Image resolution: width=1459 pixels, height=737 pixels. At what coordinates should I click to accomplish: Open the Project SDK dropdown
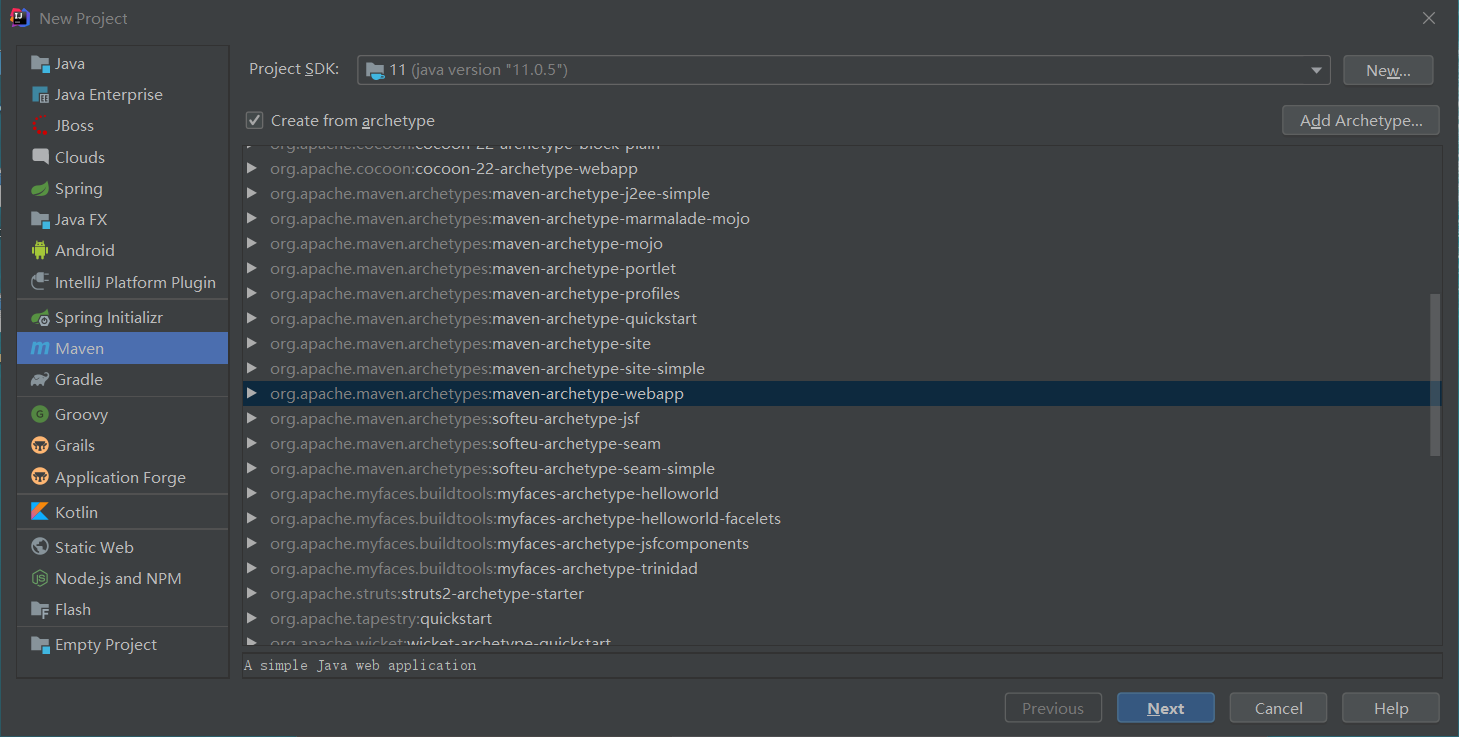click(x=1315, y=69)
